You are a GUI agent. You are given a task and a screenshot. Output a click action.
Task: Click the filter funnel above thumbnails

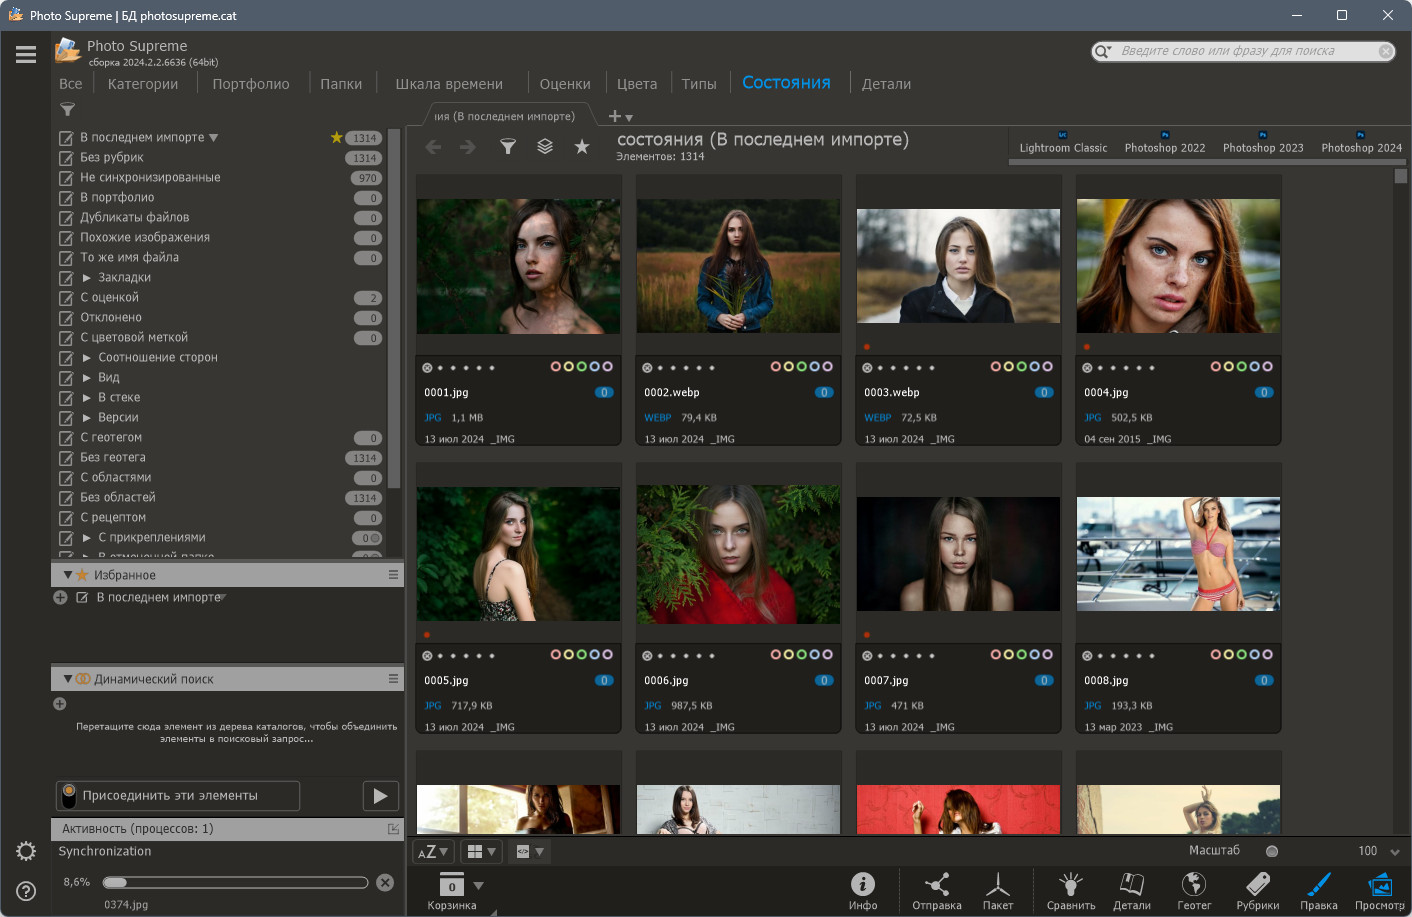click(508, 147)
